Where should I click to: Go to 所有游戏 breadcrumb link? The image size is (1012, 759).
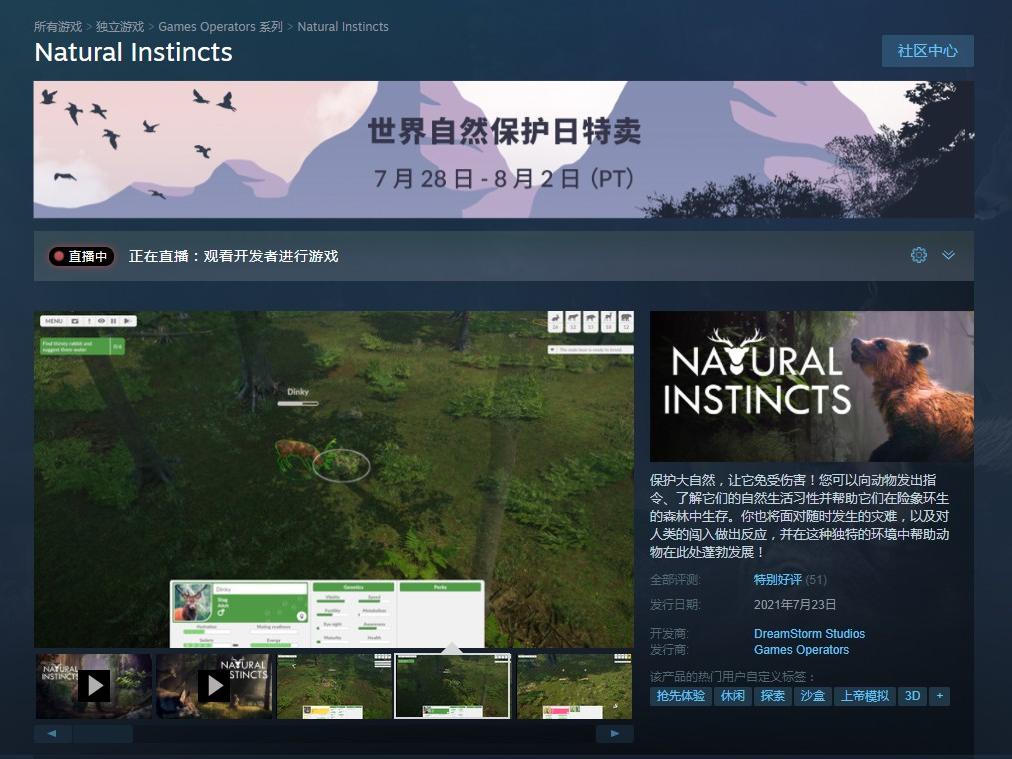tap(58, 26)
